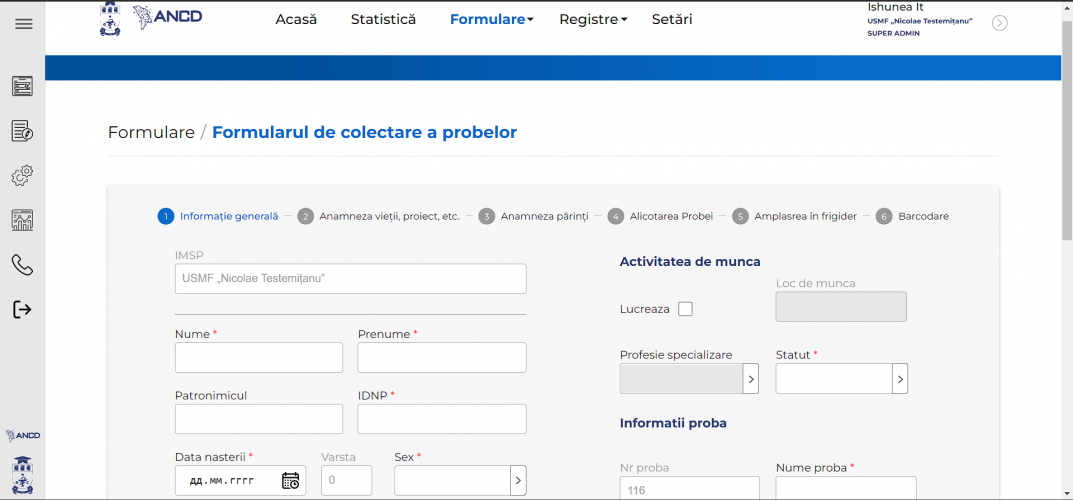Click the round arrow next to the user profile
The width and height of the screenshot is (1073, 500).
1000,23
